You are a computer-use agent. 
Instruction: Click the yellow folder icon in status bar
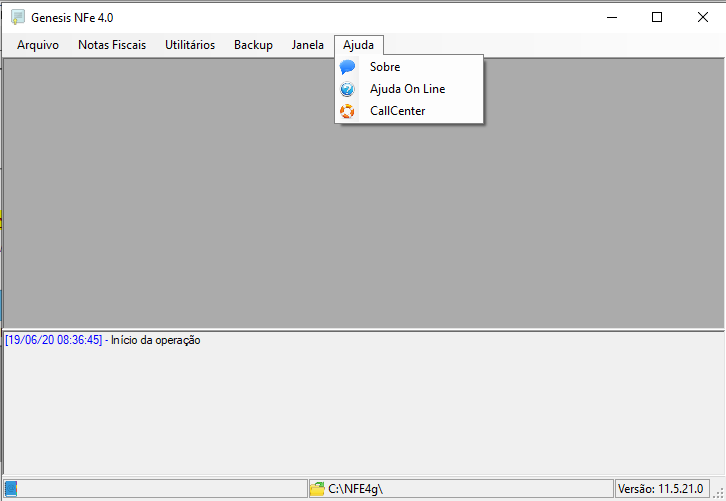click(317, 488)
